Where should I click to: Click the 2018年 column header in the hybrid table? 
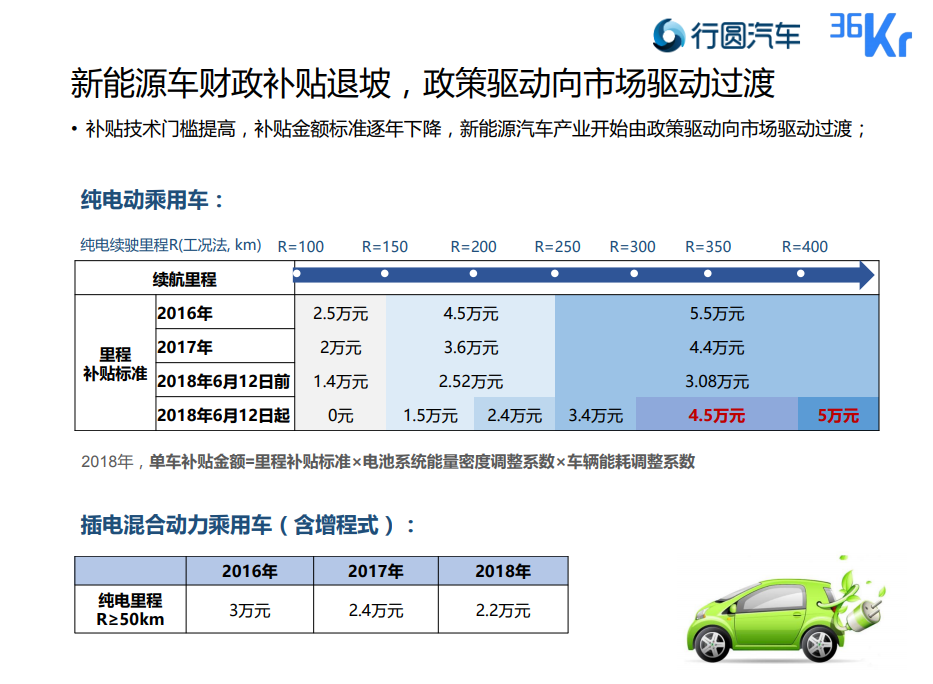(x=503, y=571)
